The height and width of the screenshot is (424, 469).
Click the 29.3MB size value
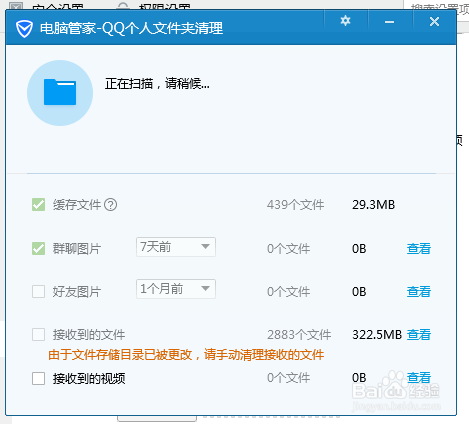373,205
